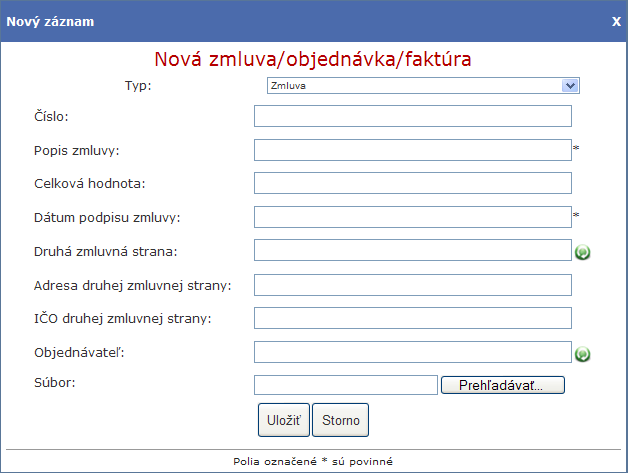This screenshot has width=628, height=473.
Task: Select the Dátum podpisu zmluvy field
Action: [x=413, y=217]
